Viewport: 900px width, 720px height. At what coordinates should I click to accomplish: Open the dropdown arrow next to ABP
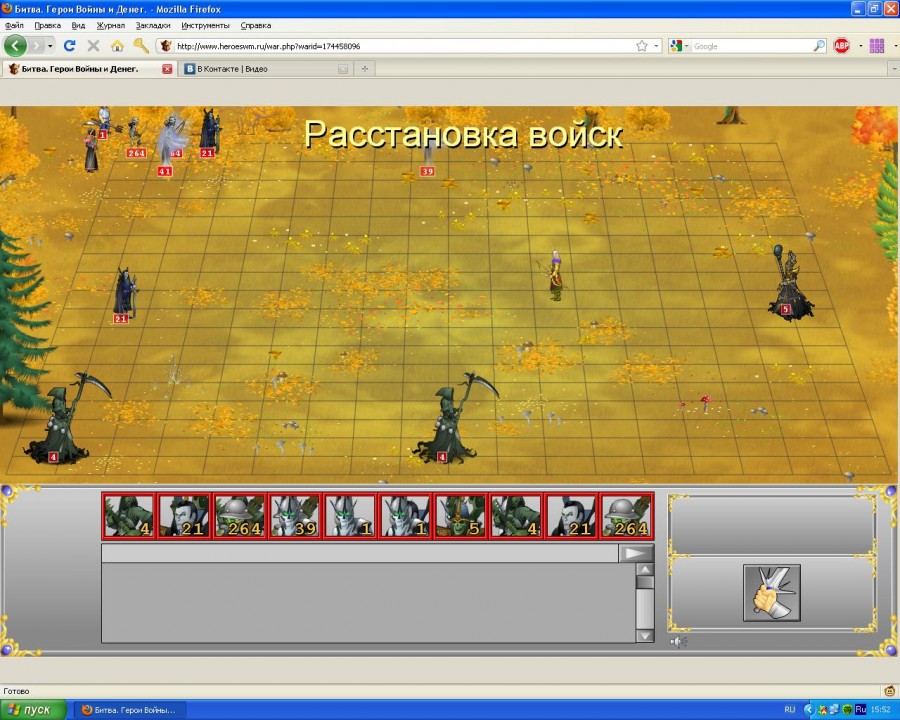[x=860, y=46]
